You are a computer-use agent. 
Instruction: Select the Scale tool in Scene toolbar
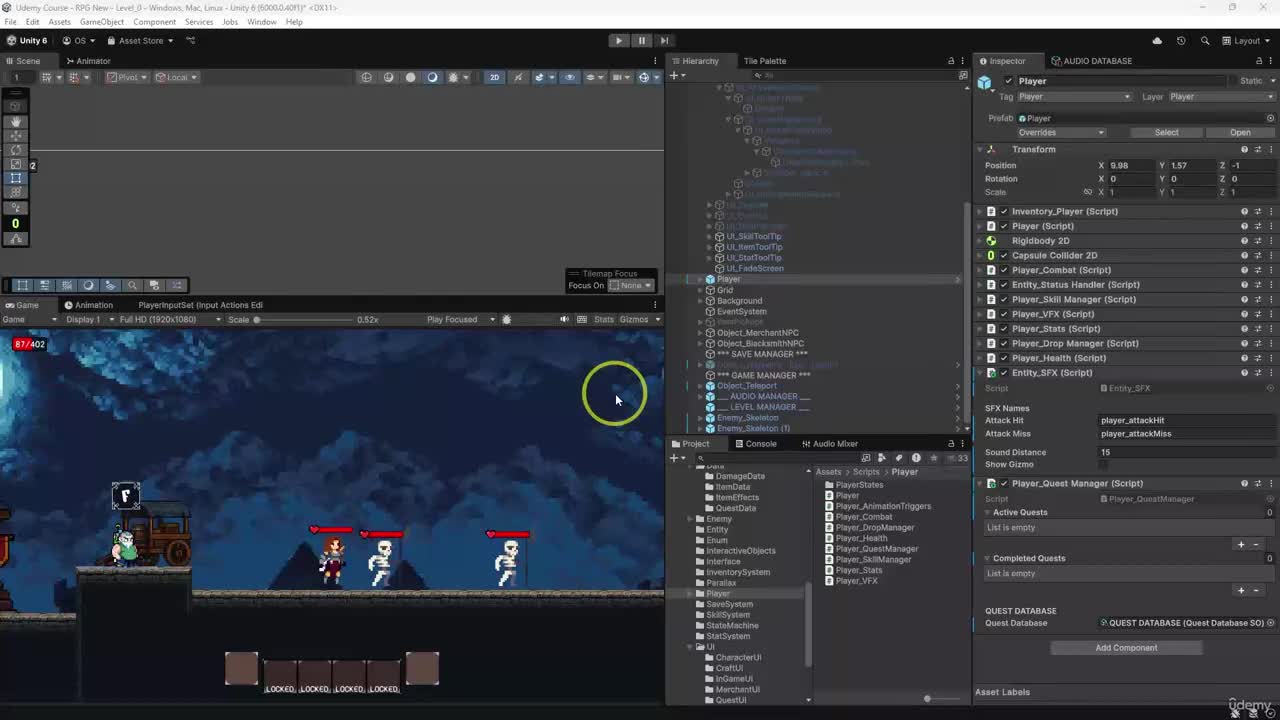15,163
